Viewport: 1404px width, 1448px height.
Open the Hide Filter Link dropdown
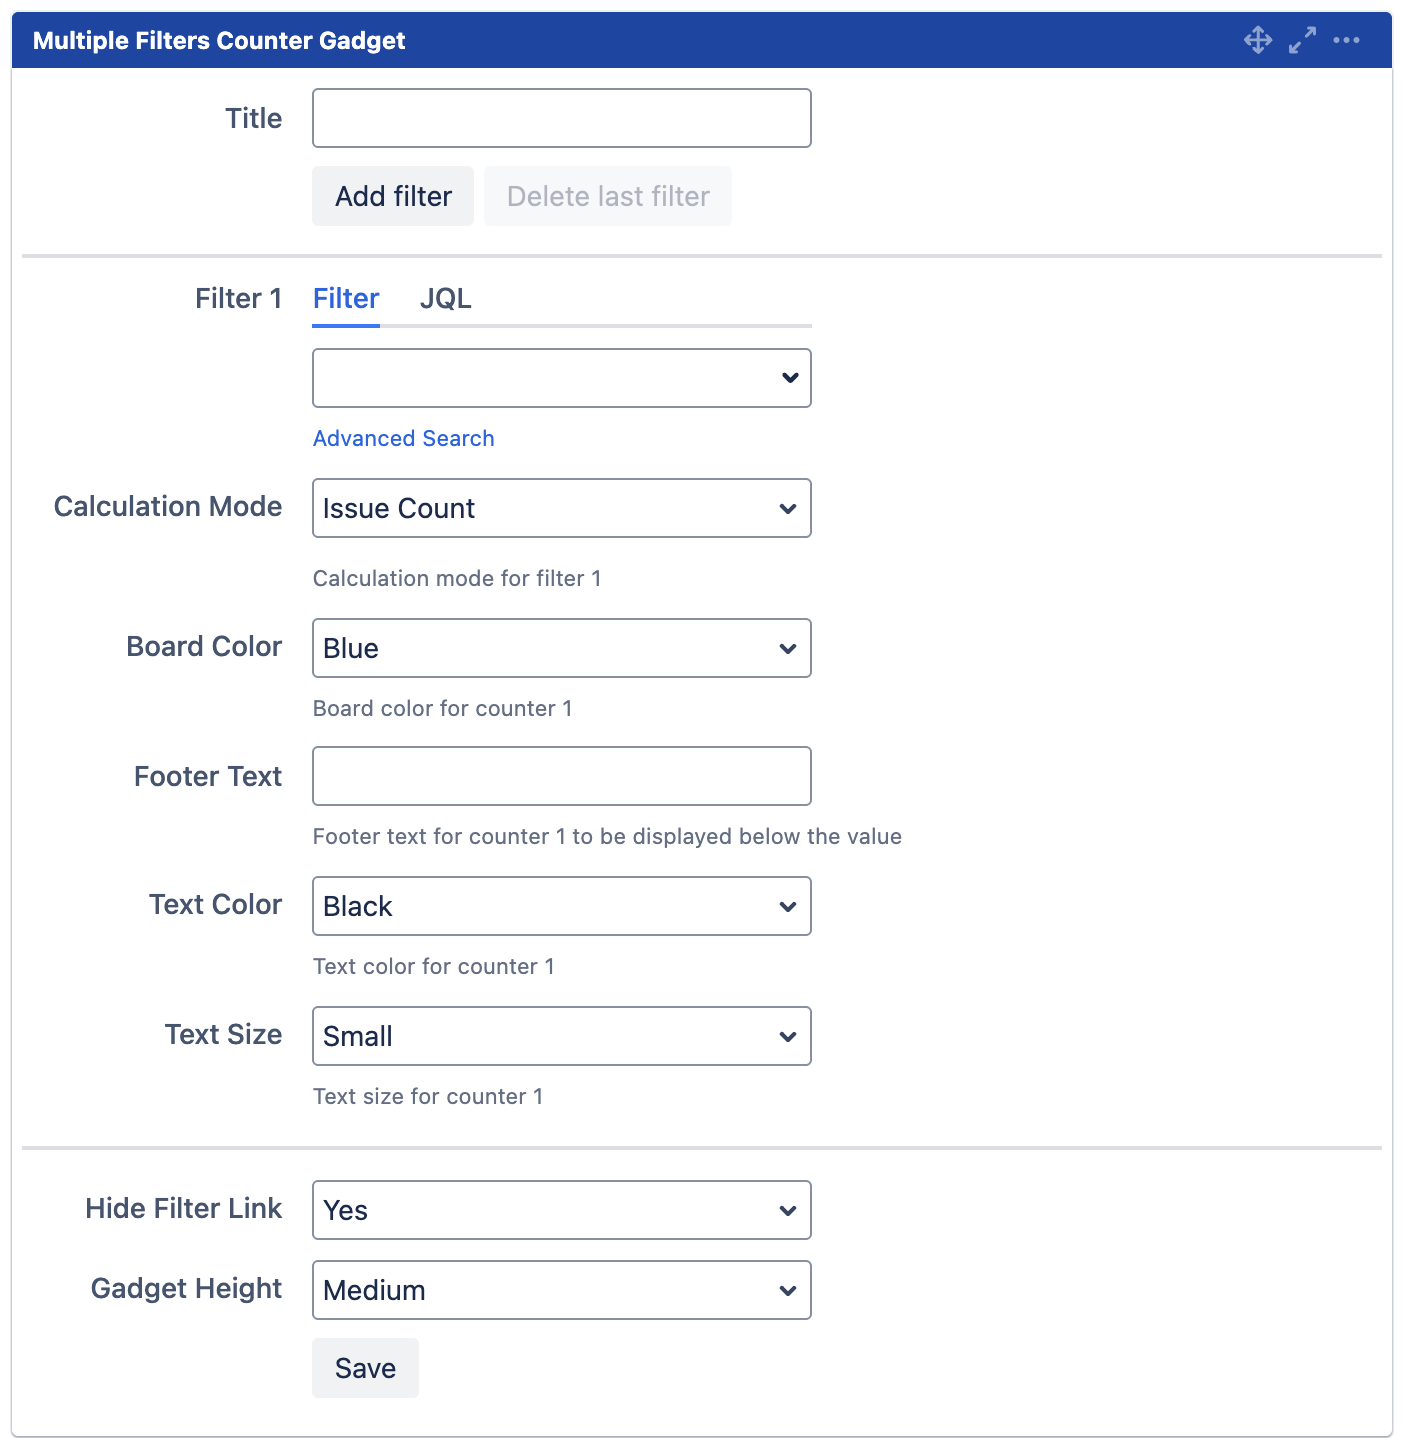pyautogui.click(x=561, y=1210)
